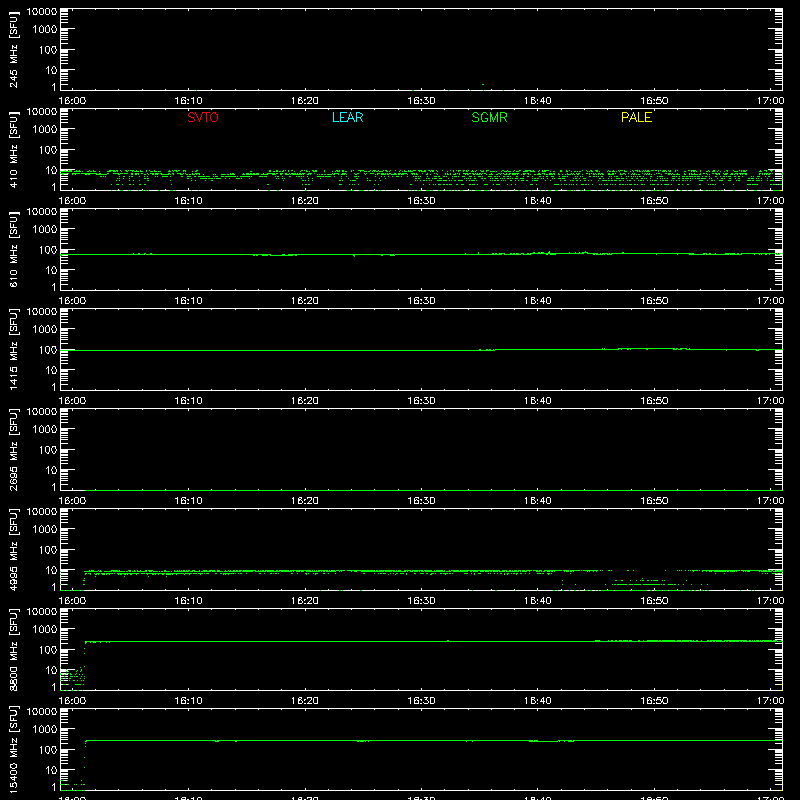Click 16:00 time label below 1415 MHz plot
This screenshot has width=800, height=800.
click(72, 401)
